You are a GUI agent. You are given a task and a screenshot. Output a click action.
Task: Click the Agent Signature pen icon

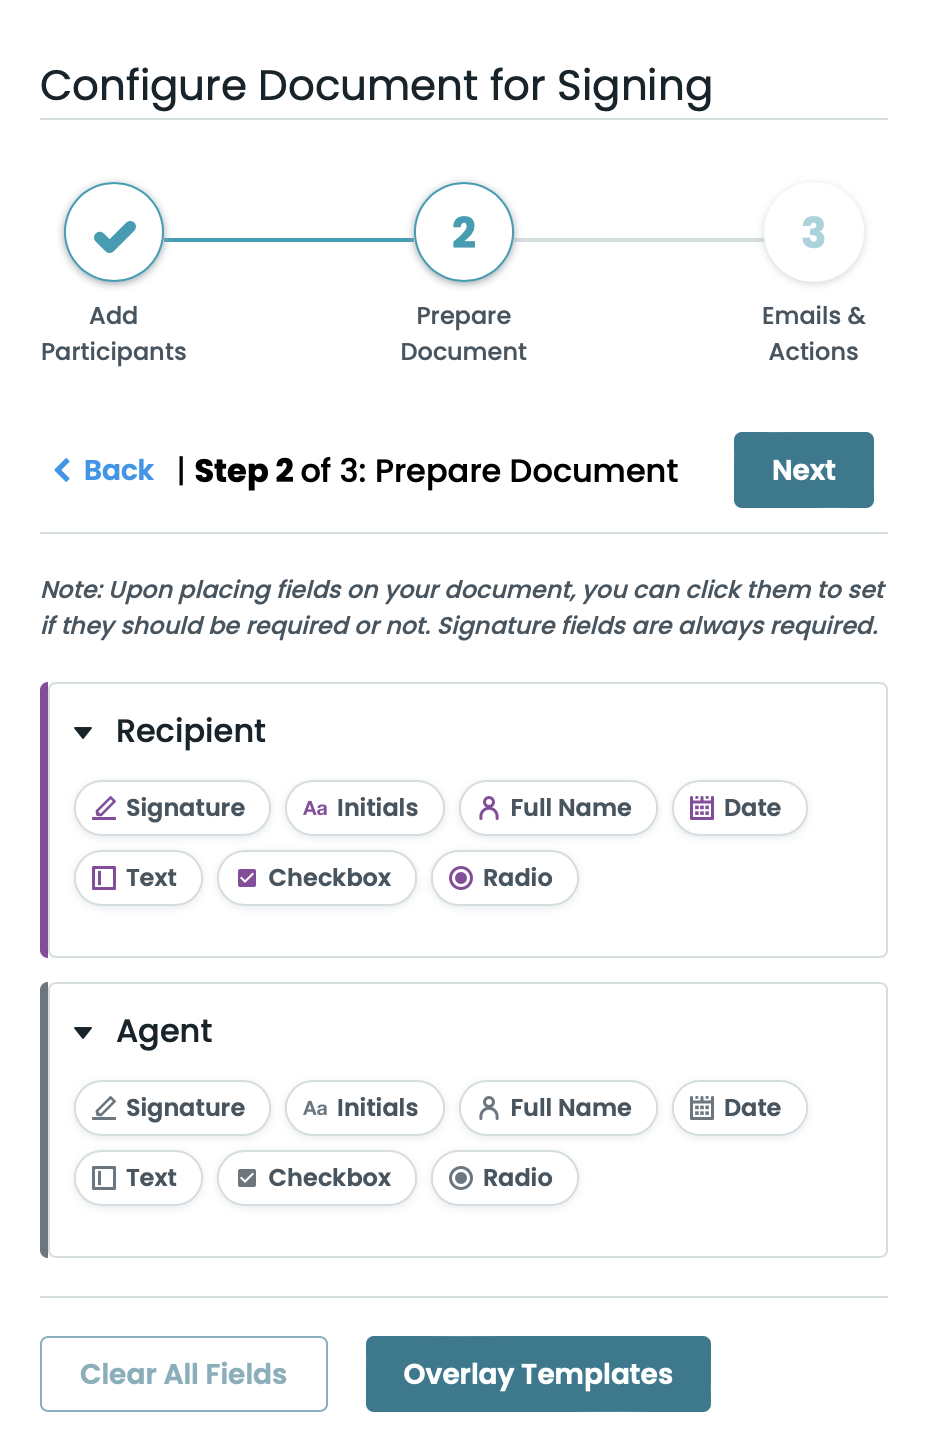[104, 1108]
